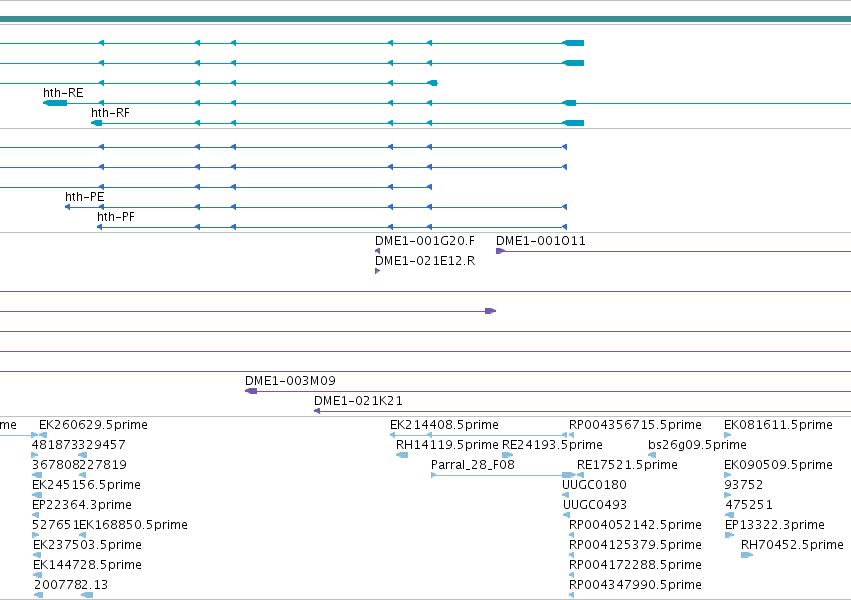Click the EP13322.3prime label

pos(775,525)
